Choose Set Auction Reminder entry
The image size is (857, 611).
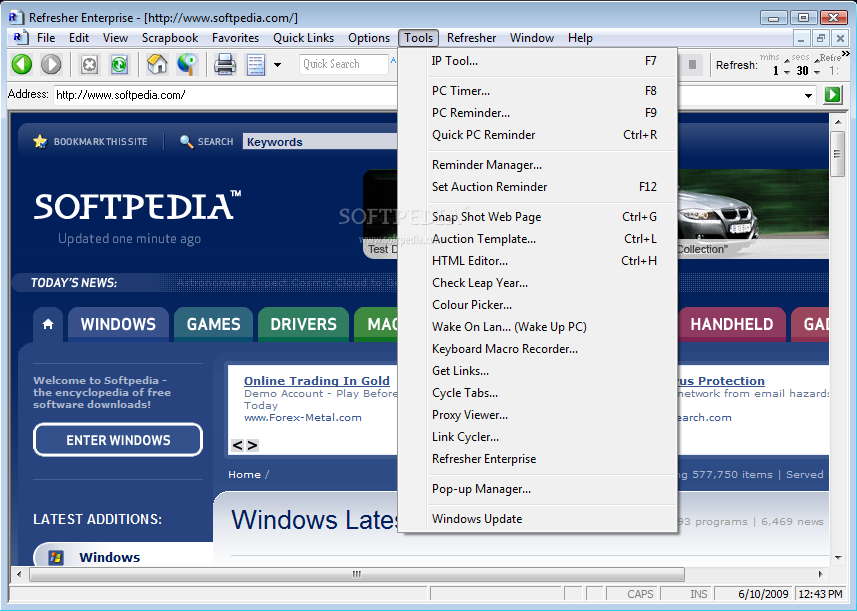[538, 186]
